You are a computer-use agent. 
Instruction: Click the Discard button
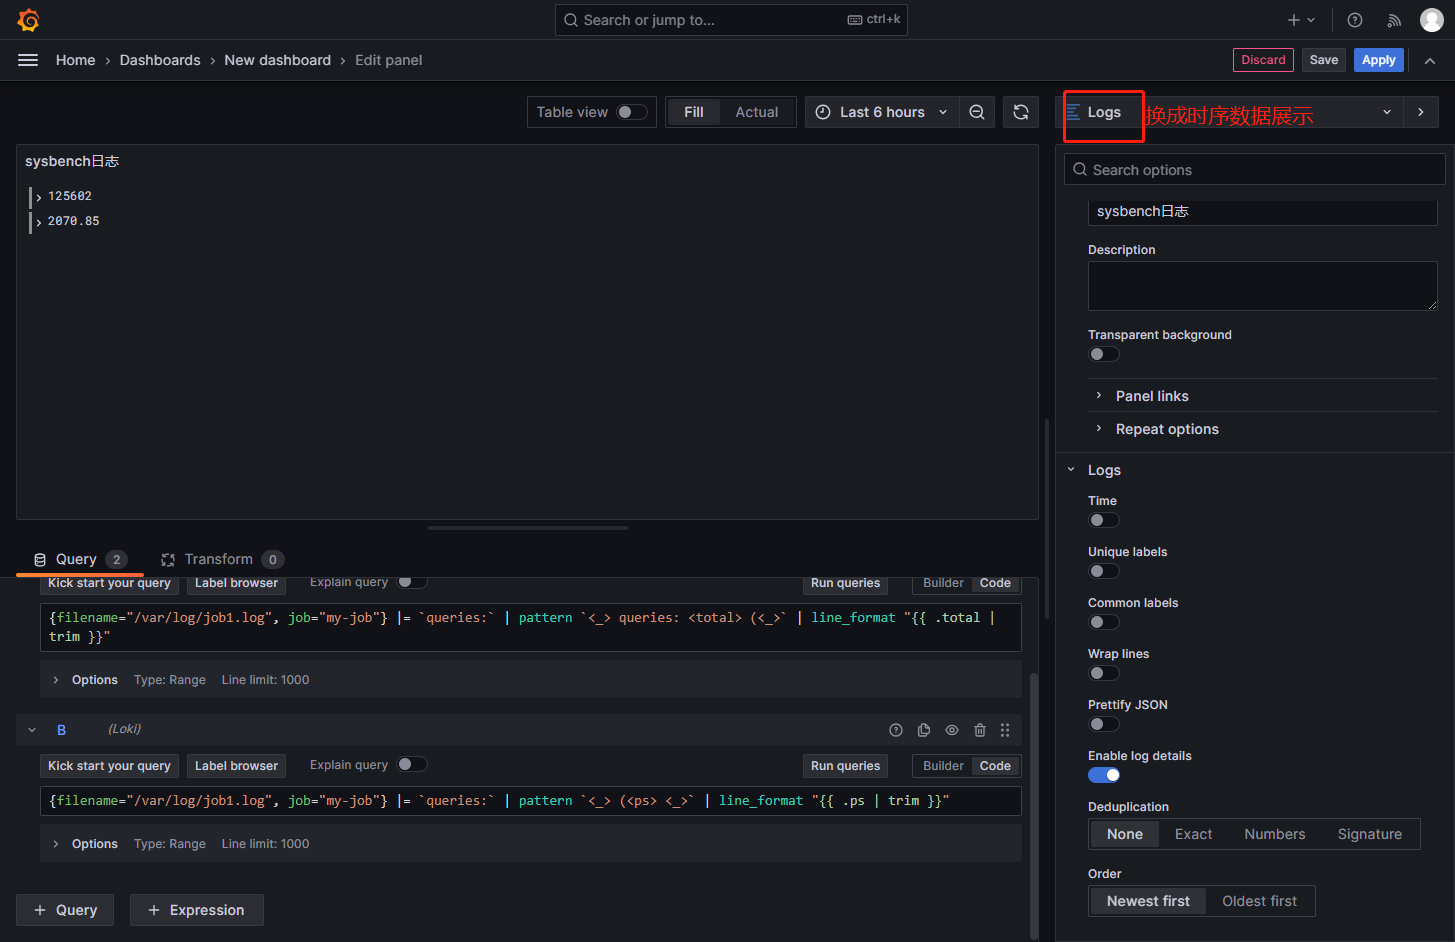(1263, 60)
